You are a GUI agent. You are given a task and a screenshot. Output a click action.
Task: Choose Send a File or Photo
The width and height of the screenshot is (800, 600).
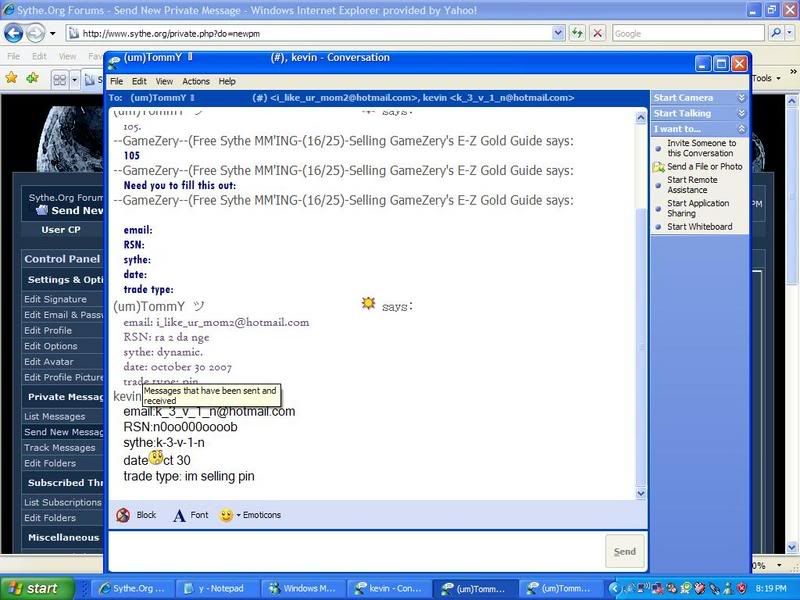tap(704, 166)
